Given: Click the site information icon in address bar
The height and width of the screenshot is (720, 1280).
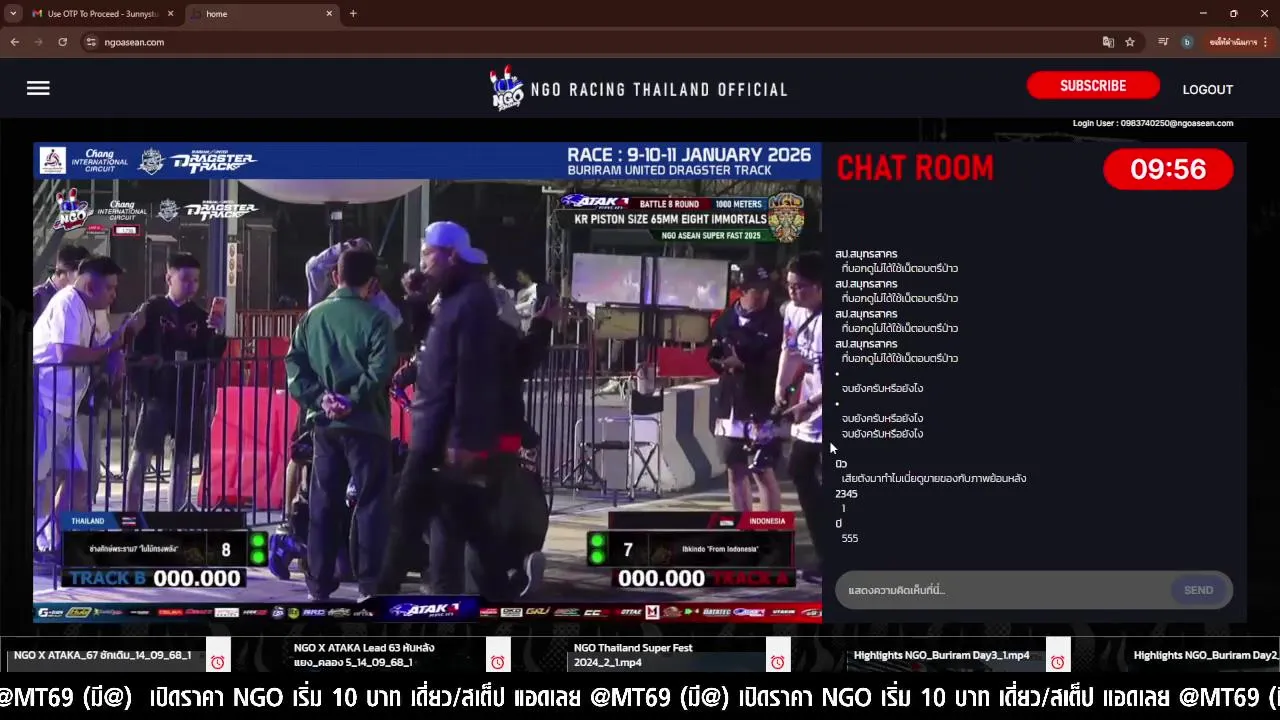Looking at the screenshot, I should [x=91, y=42].
